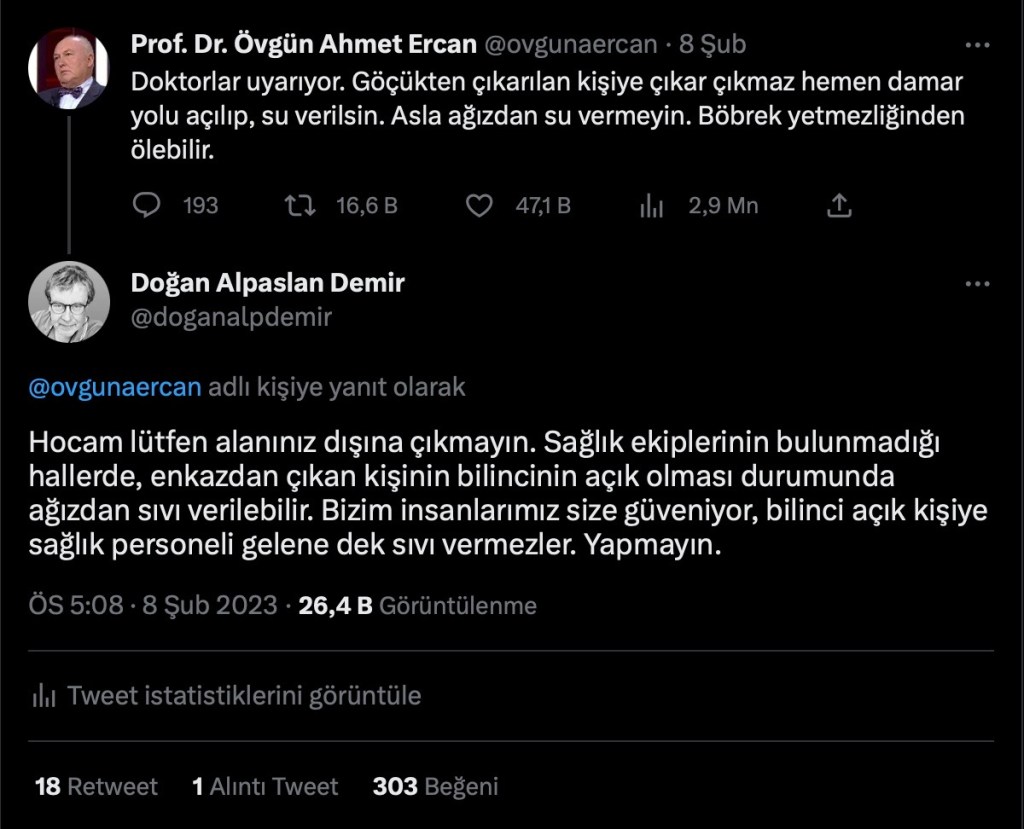This screenshot has height=829, width=1024.
Task: Click the share icon on Ercan's tweet
Action: tap(840, 205)
